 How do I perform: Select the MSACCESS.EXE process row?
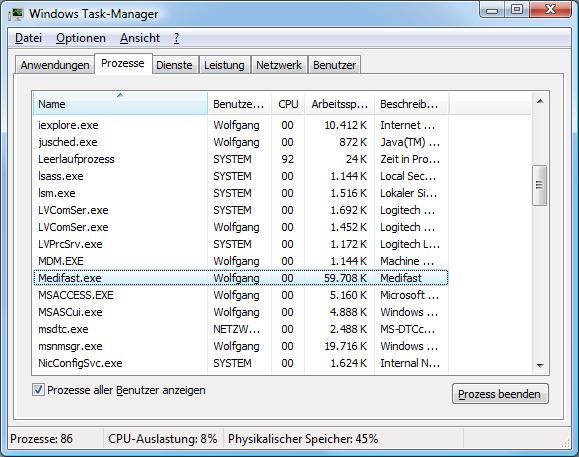click(240, 295)
